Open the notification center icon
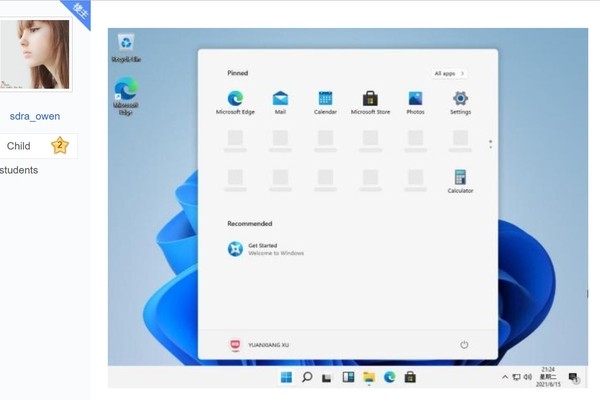 coord(574,378)
